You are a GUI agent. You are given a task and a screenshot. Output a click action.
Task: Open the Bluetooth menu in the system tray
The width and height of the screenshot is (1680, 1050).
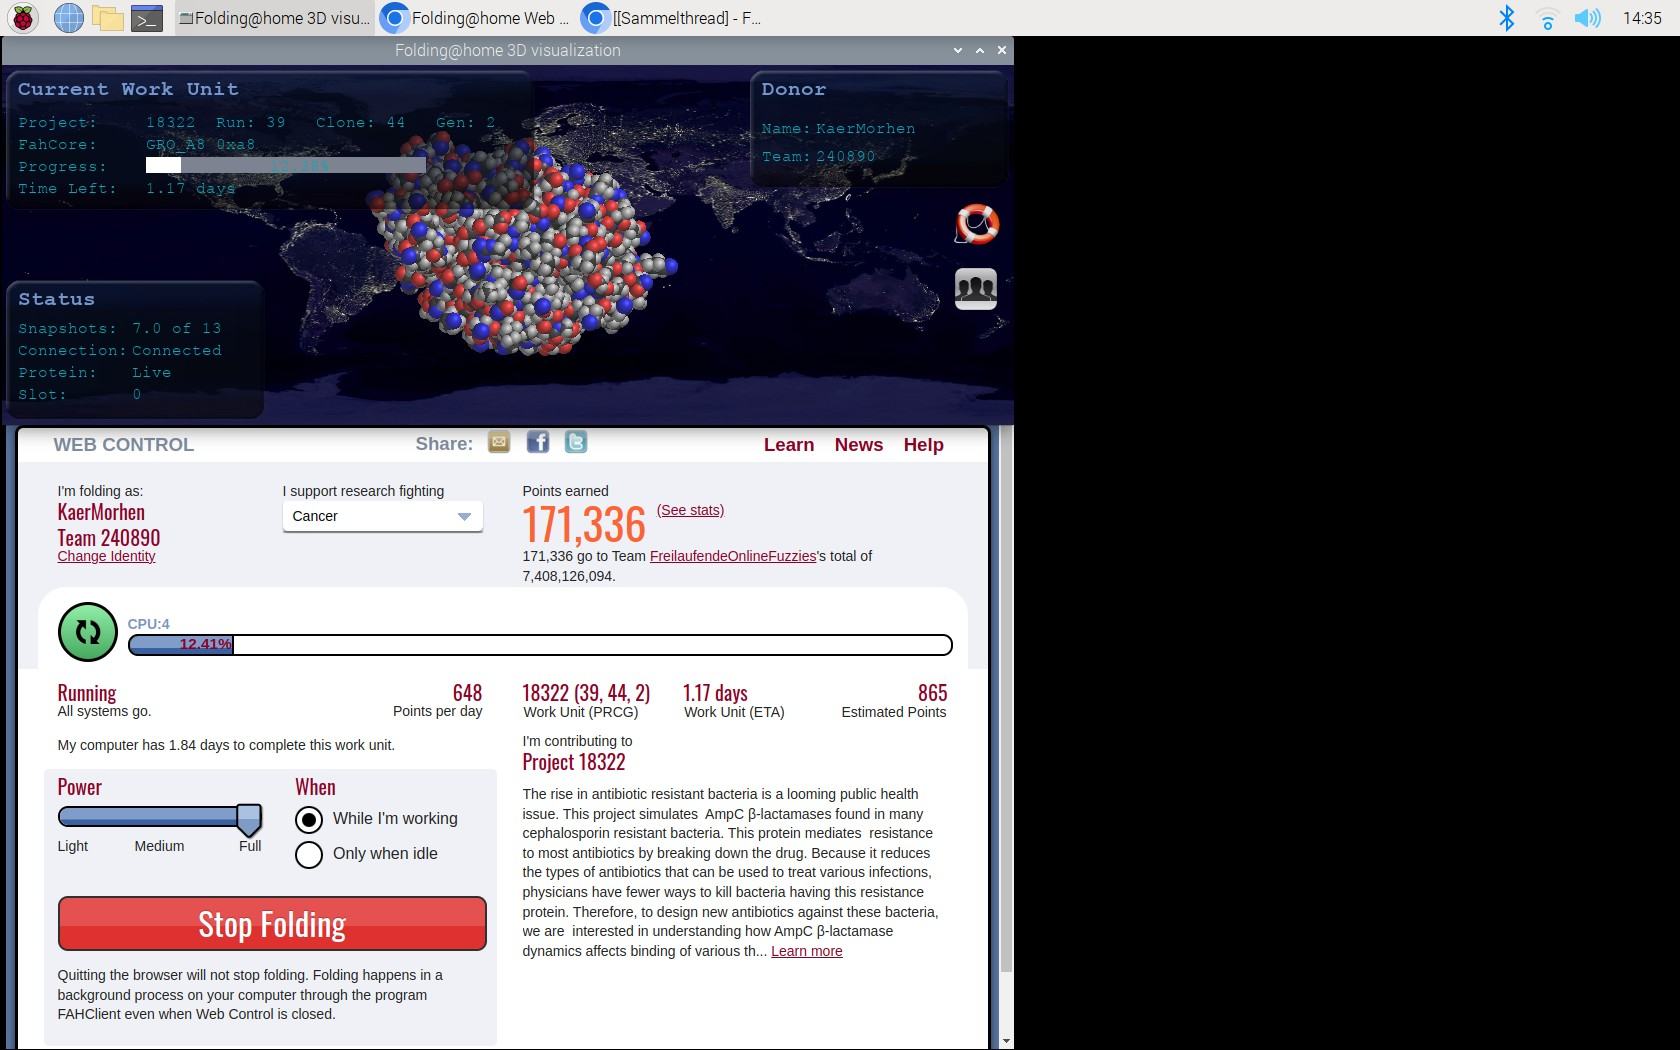point(1506,18)
